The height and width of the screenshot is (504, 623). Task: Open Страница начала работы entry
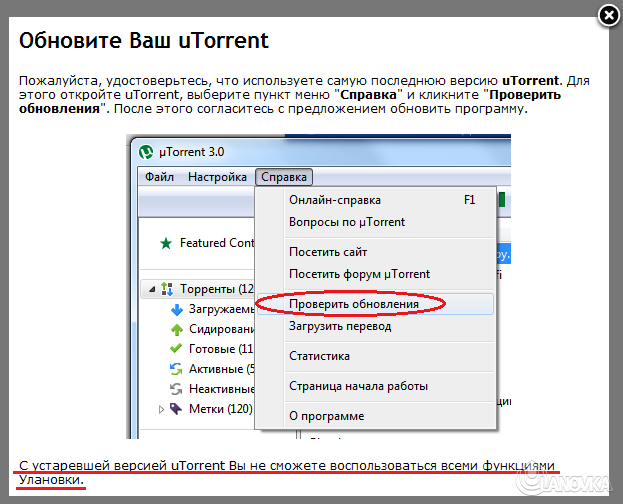click(x=375, y=386)
